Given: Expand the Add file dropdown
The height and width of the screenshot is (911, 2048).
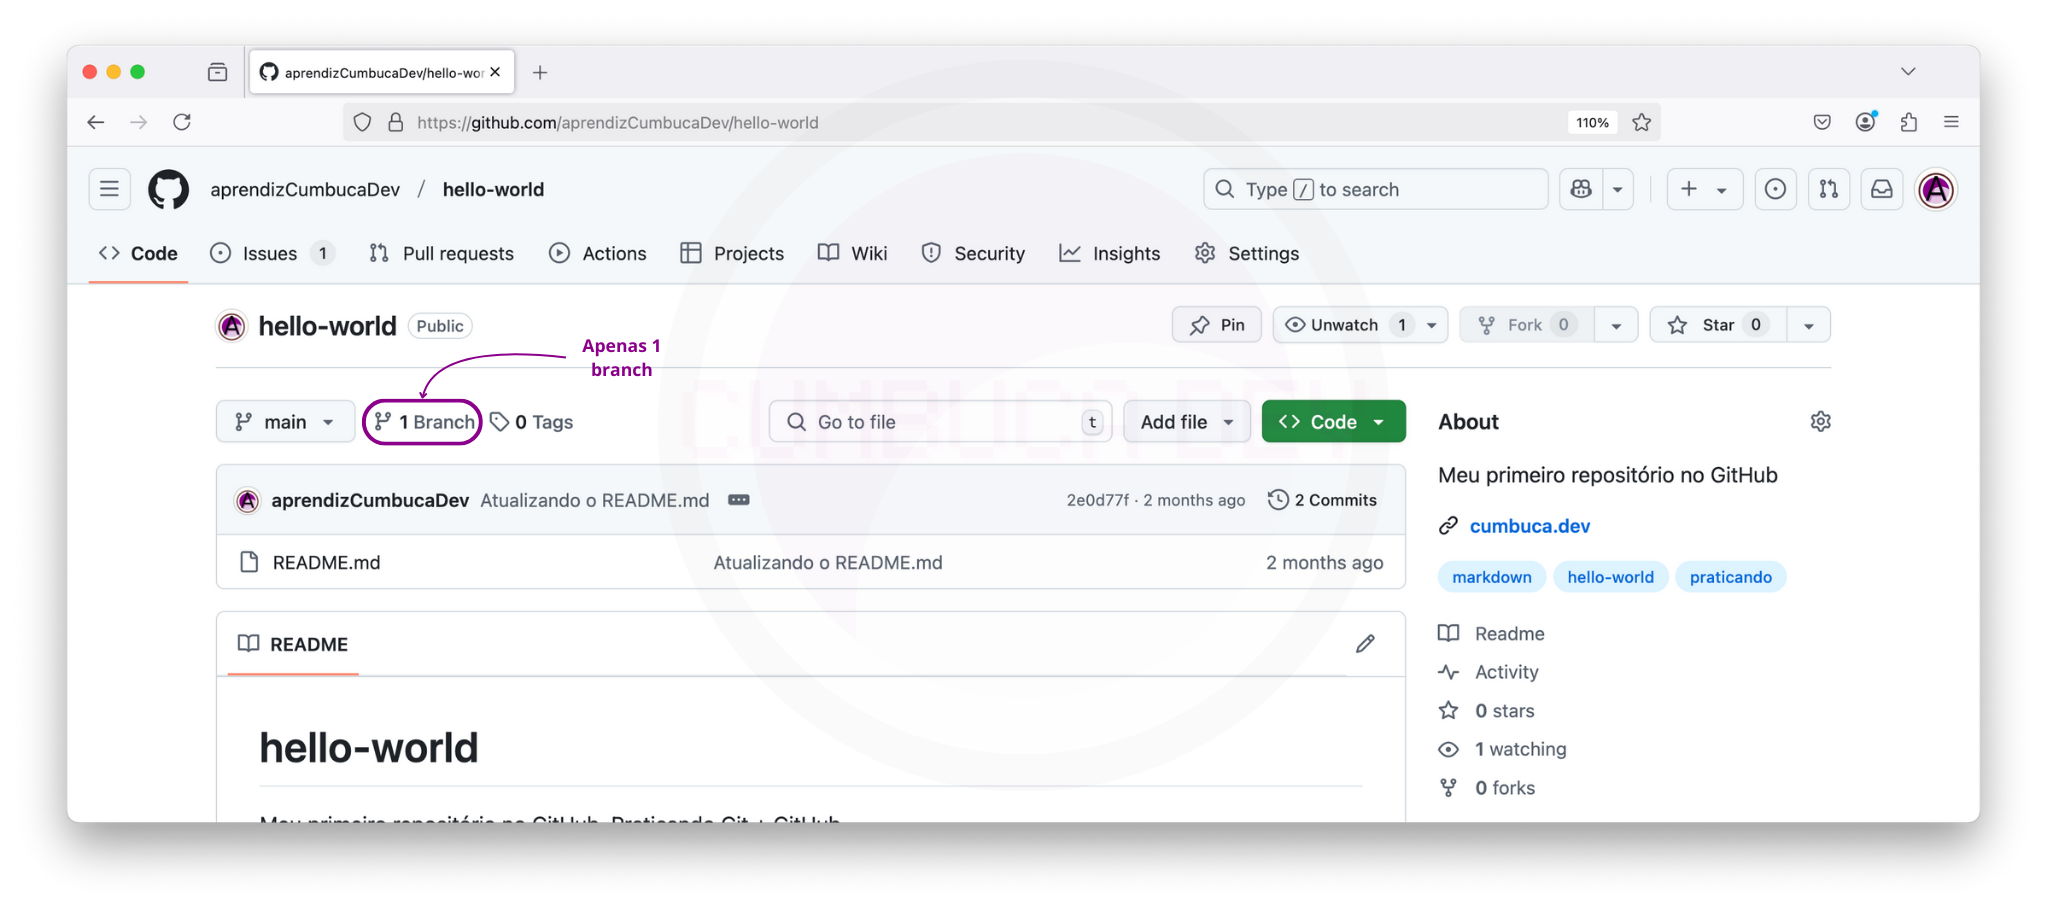Looking at the screenshot, I should tap(1186, 422).
